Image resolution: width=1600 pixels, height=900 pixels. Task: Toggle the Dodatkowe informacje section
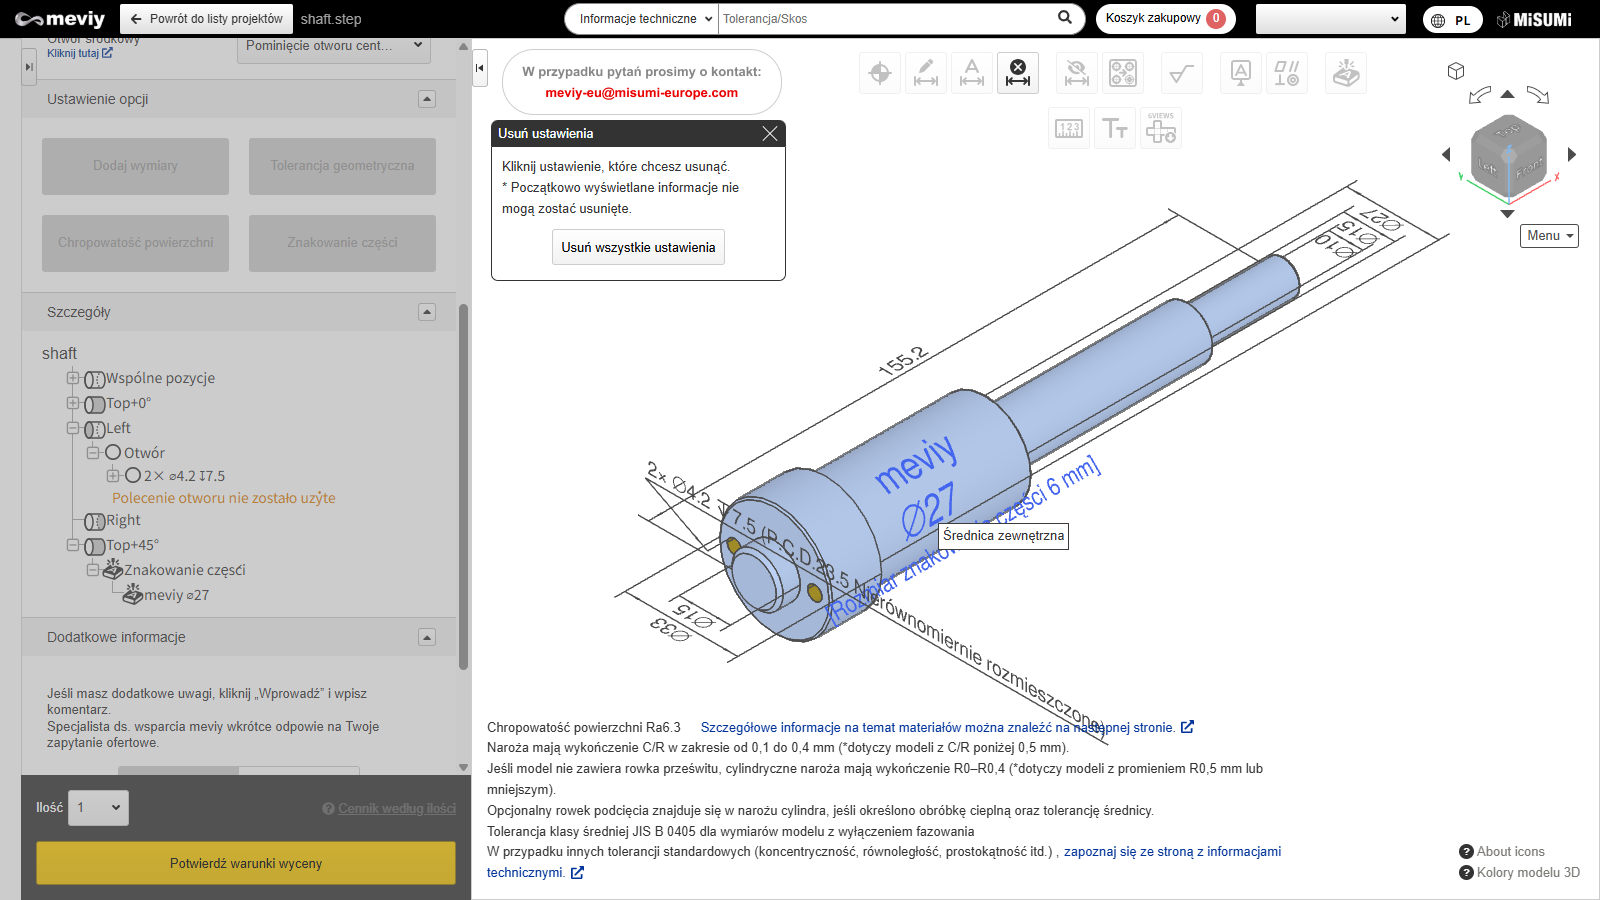tap(427, 637)
